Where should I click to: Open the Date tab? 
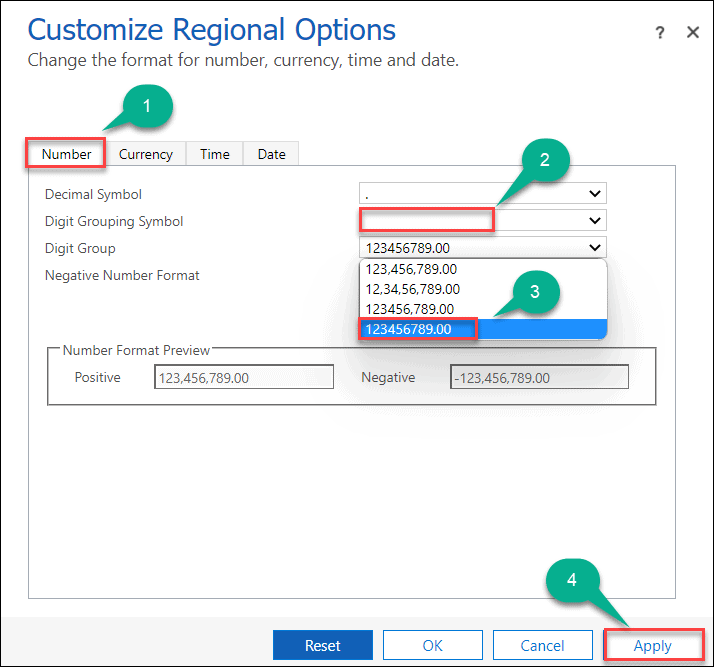(x=271, y=154)
